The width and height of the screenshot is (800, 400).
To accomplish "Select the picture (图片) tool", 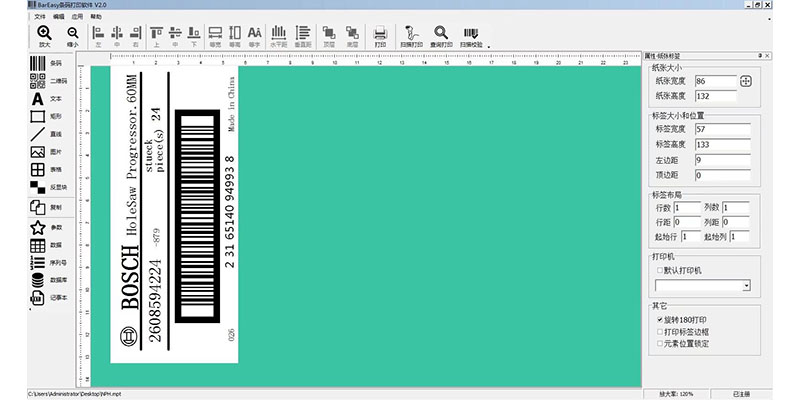I will click(38, 152).
